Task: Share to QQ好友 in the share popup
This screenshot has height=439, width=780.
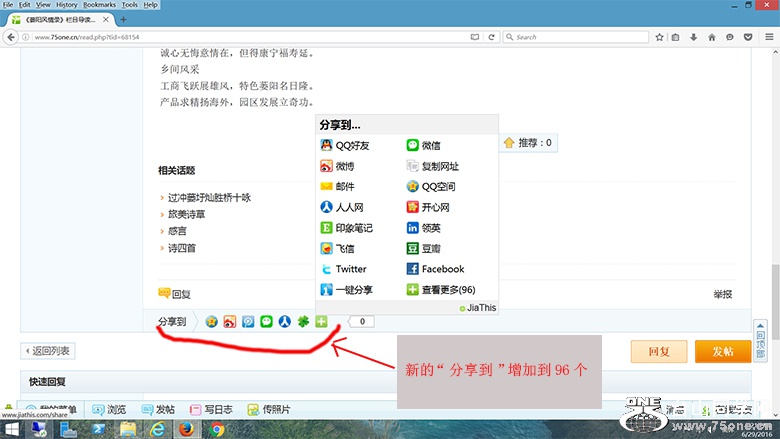Action: pyautogui.click(x=344, y=145)
